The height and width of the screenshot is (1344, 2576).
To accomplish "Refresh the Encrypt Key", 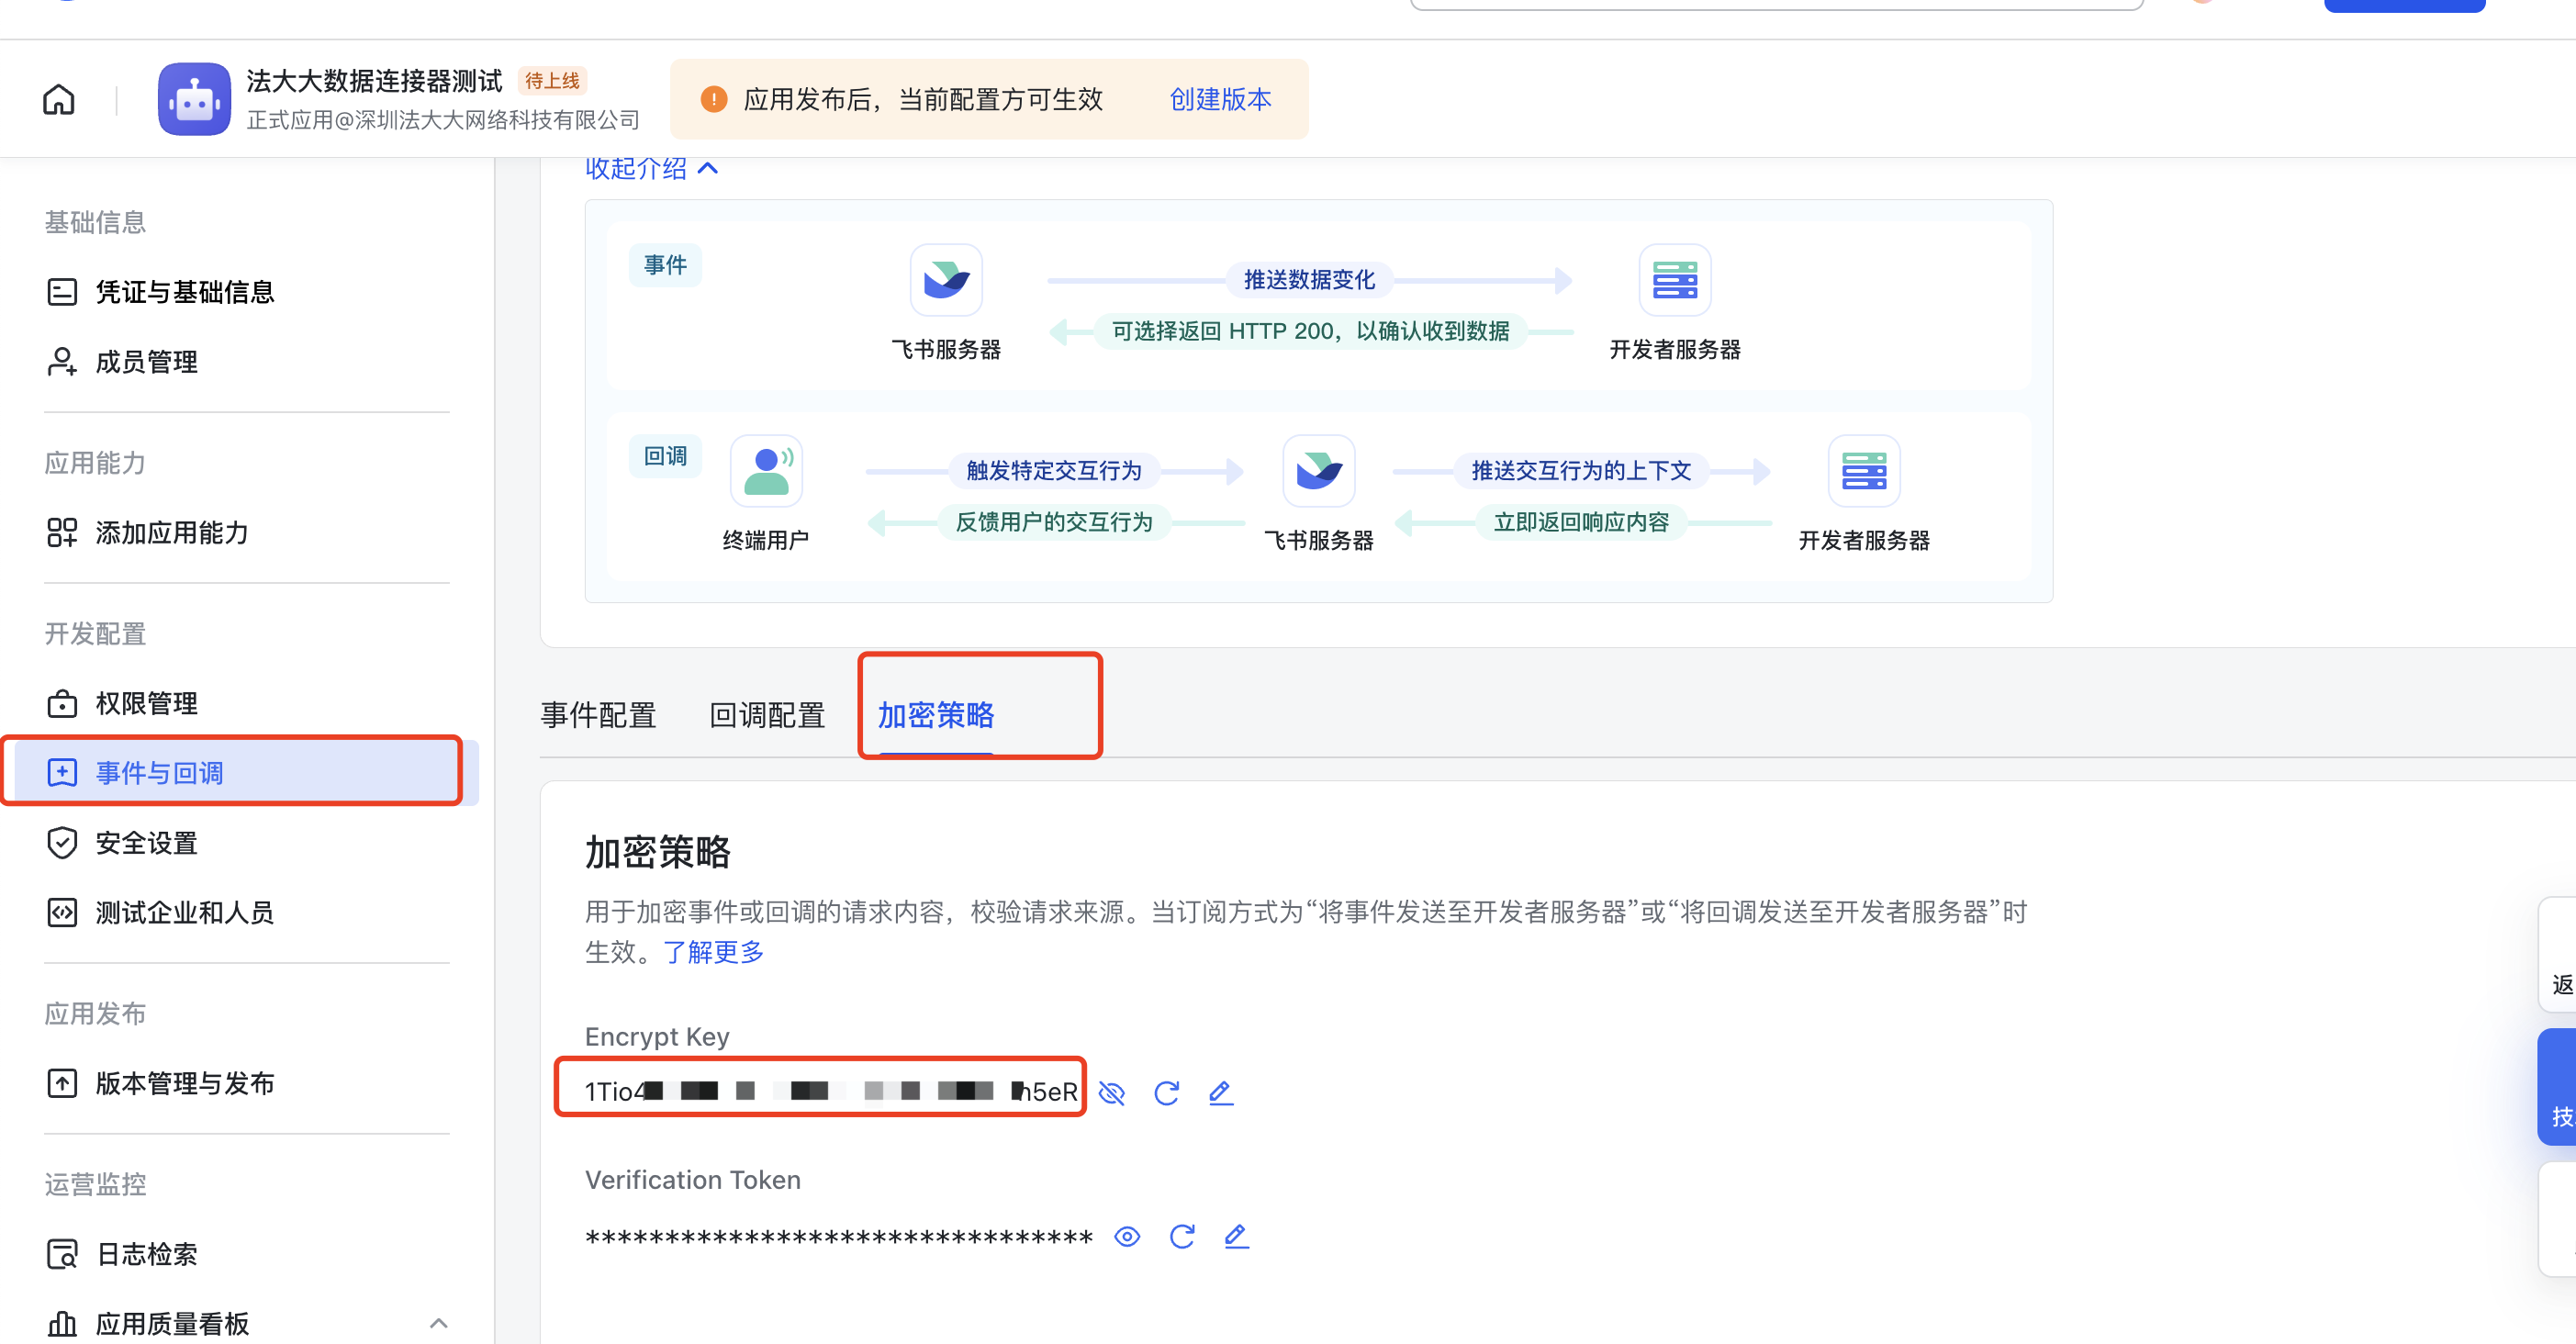I will (x=1166, y=1093).
